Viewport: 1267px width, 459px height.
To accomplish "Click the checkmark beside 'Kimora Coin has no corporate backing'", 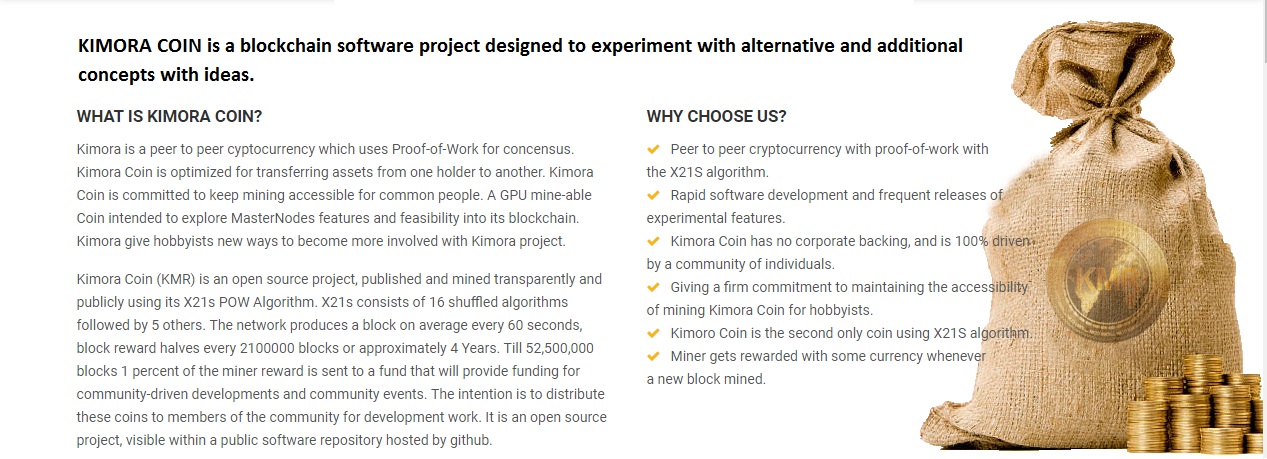I will coord(653,241).
